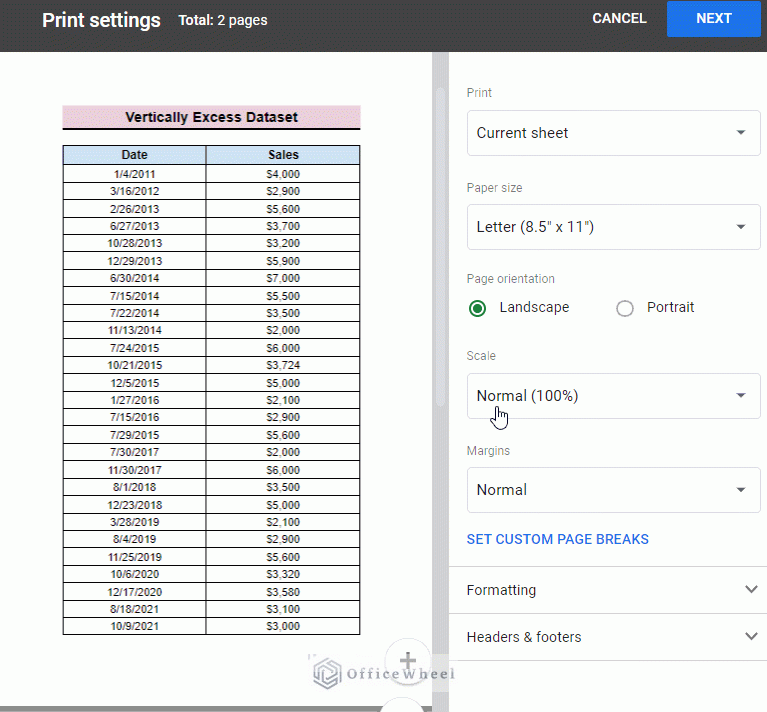The image size is (767, 712).
Task: Click the Total: 2 pages label
Action: [222, 20]
